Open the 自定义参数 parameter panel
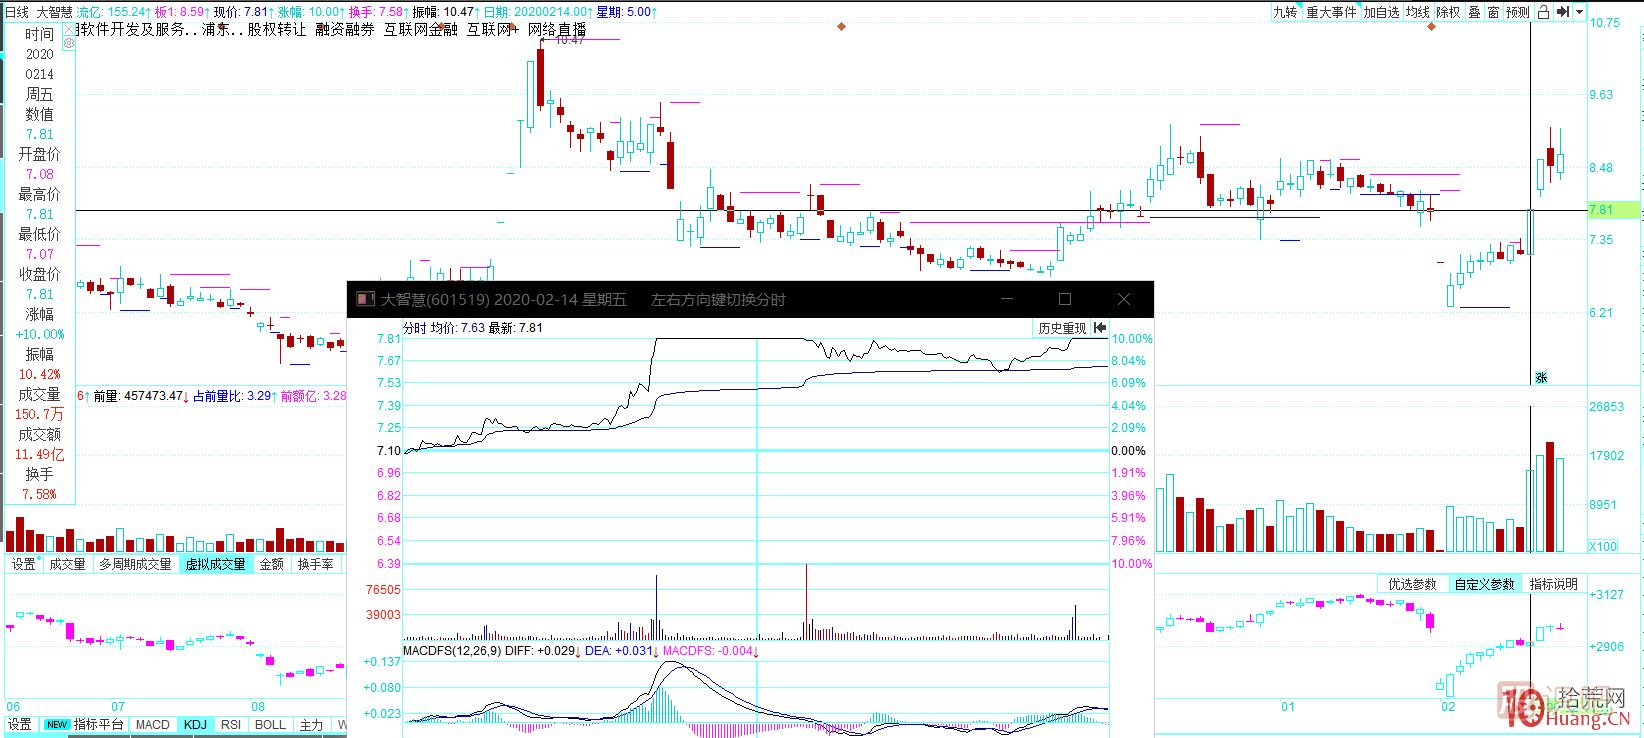The height and width of the screenshot is (738, 1644). [x=1484, y=584]
